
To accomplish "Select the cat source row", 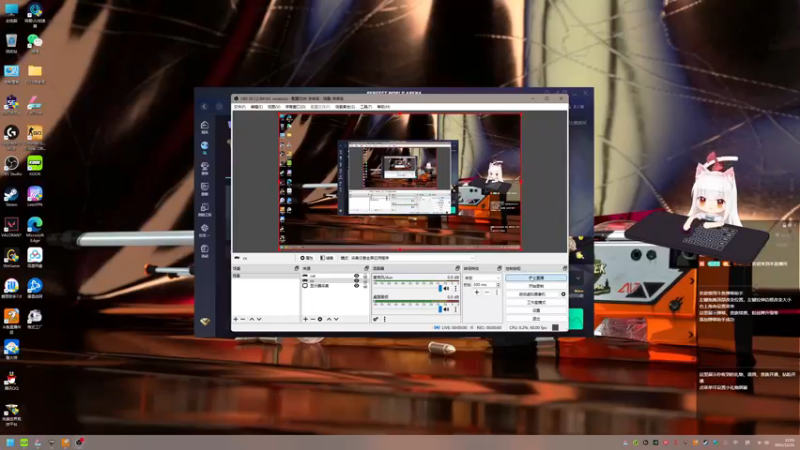I will click(335, 276).
